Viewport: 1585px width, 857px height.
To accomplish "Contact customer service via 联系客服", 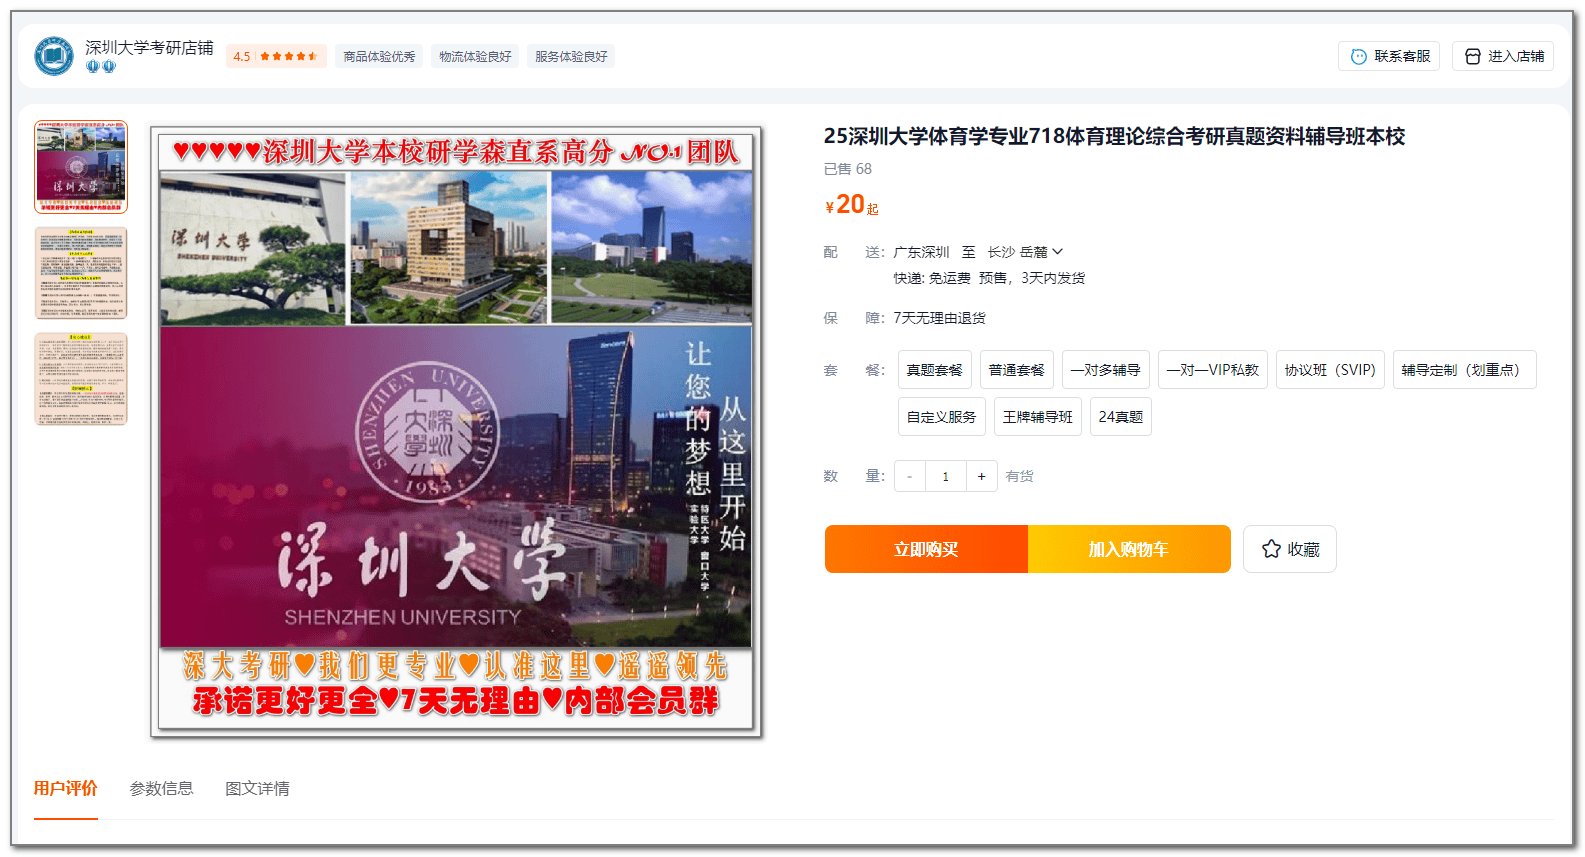I will click(x=1389, y=57).
